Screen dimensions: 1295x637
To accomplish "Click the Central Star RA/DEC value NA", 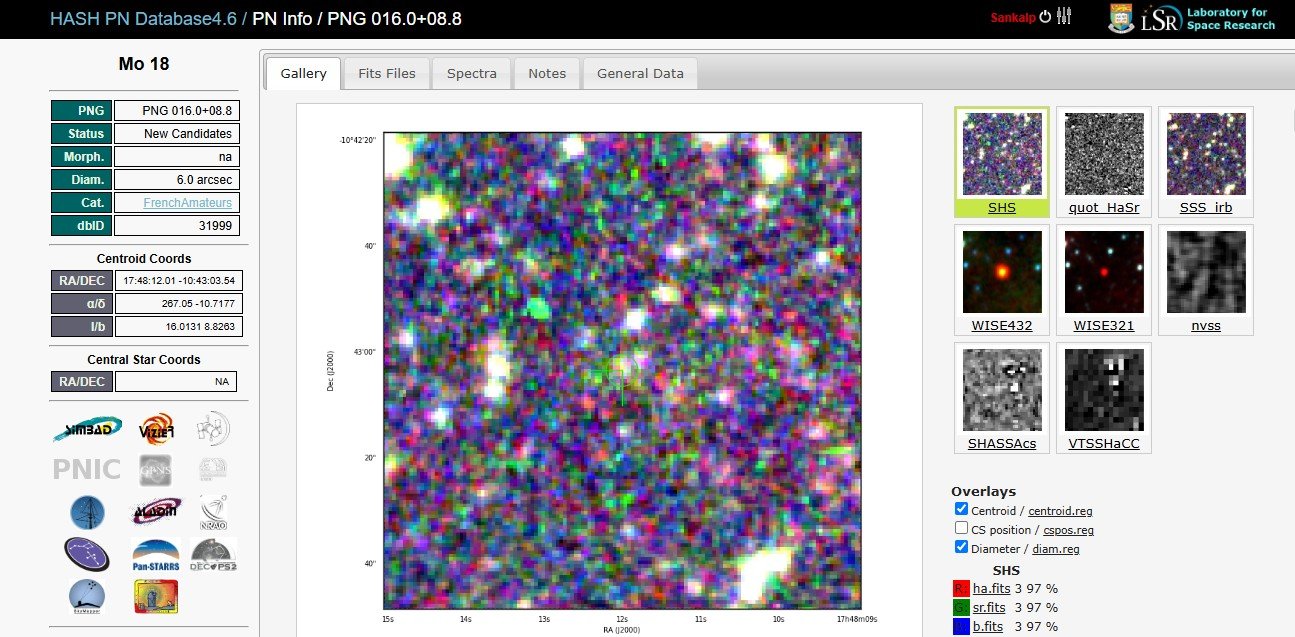I will pyautogui.click(x=176, y=382).
